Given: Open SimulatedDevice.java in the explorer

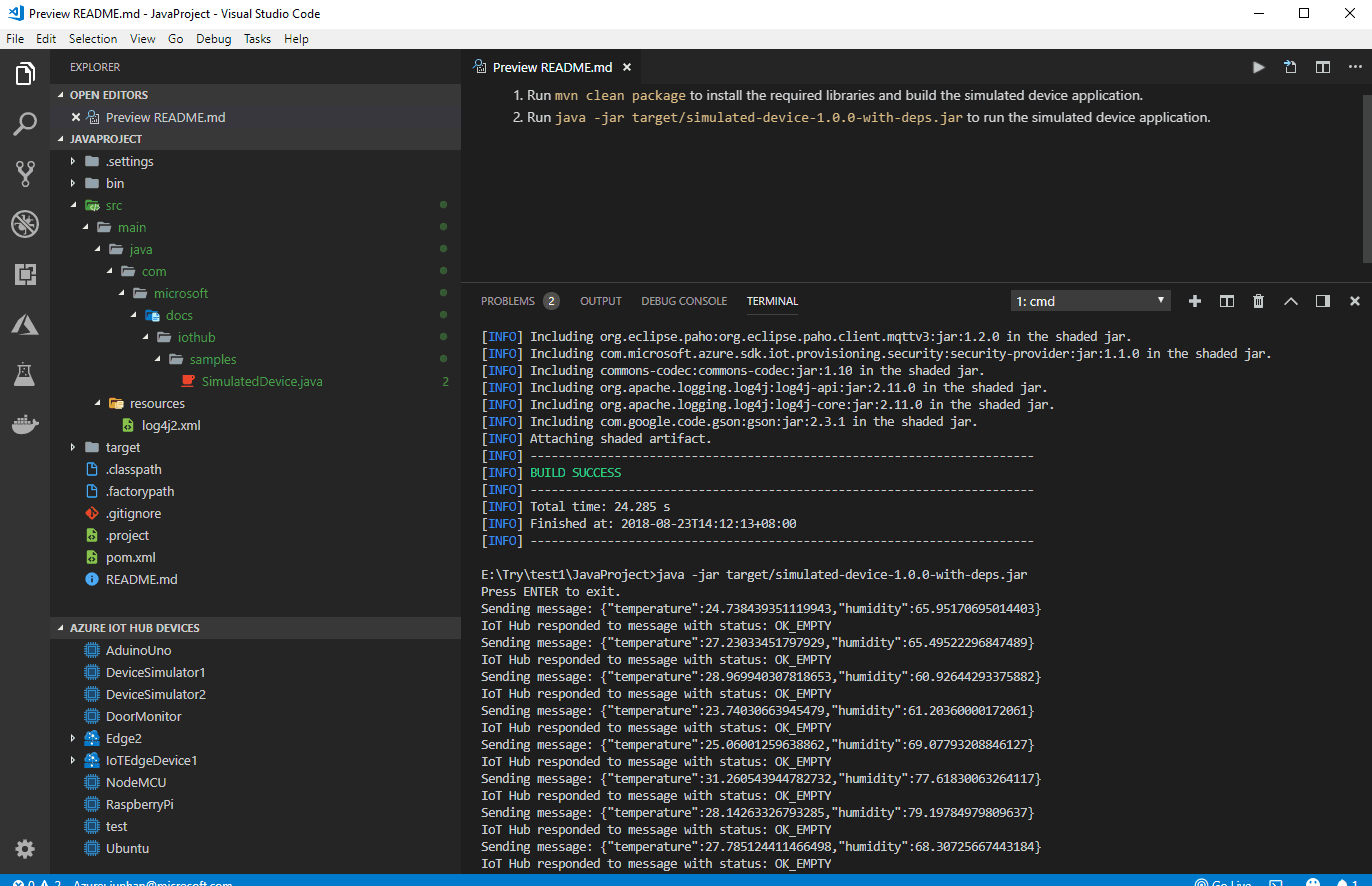Looking at the screenshot, I should [261, 381].
